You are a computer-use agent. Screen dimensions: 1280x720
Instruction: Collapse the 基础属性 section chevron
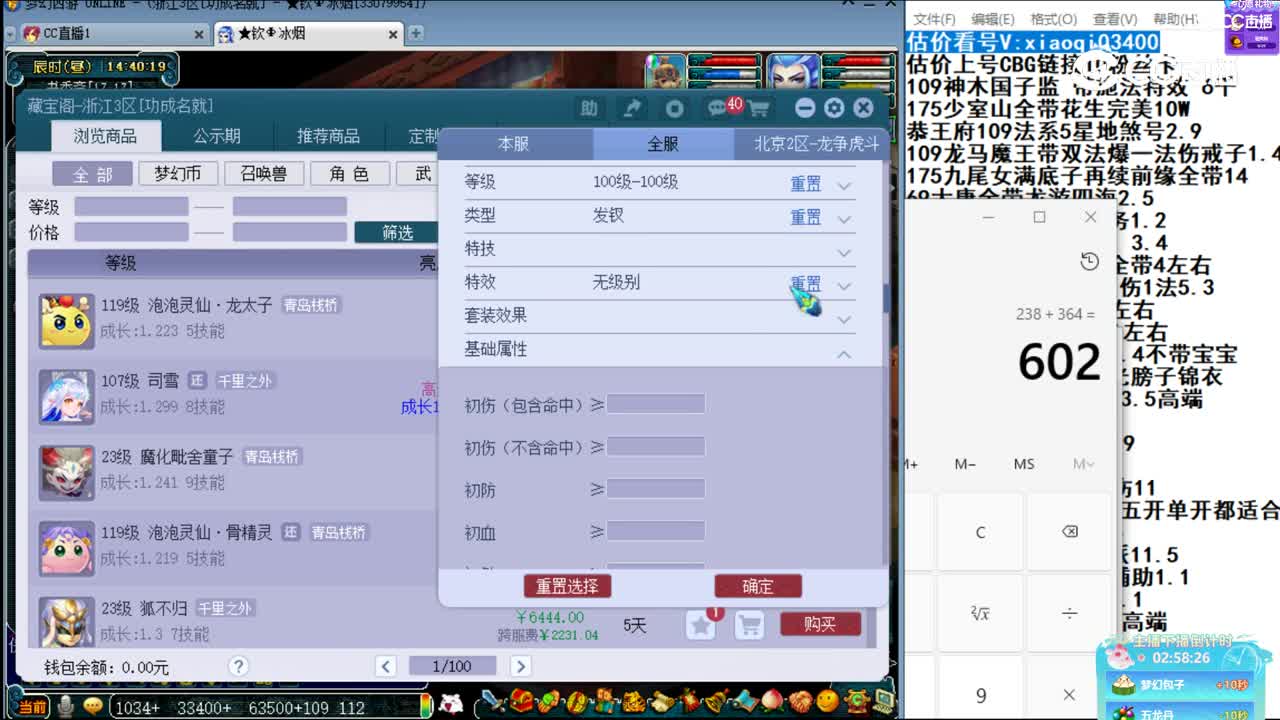[844, 354]
